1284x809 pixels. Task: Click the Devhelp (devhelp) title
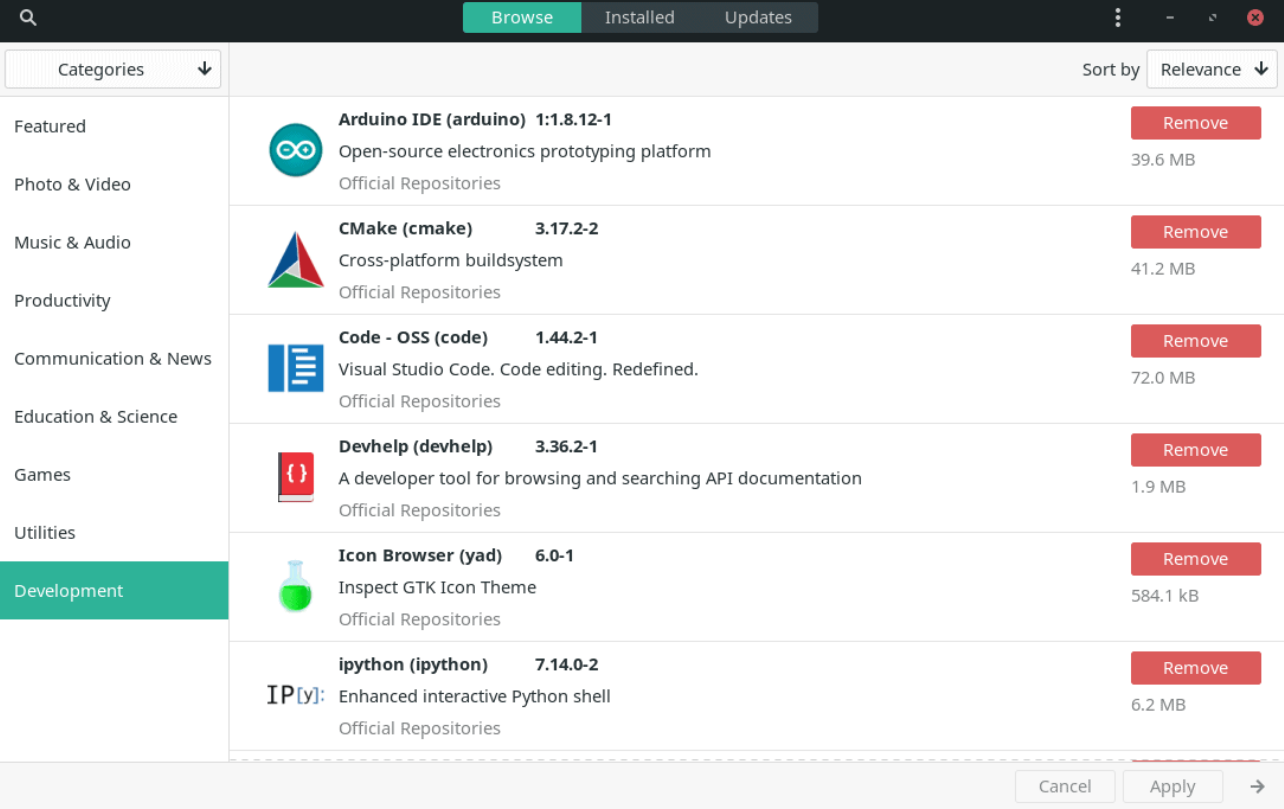tap(415, 446)
